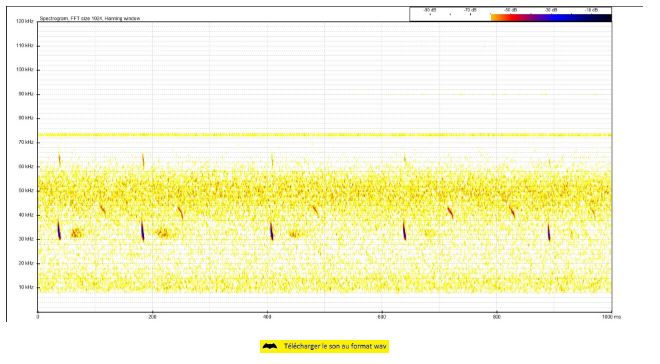Click the 0 origin label on time axis
660x364 pixels.
pyautogui.click(x=38, y=317)
